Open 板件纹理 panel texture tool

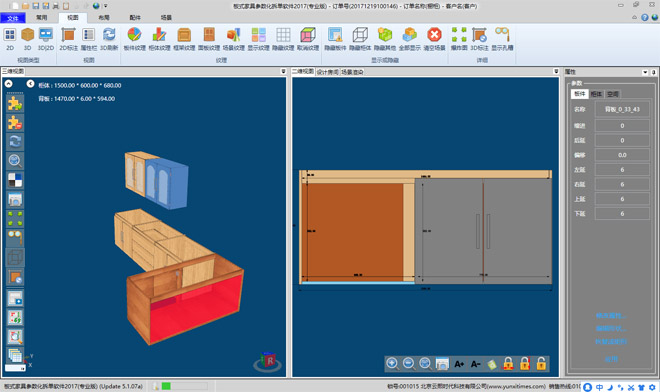coord(134,39)
